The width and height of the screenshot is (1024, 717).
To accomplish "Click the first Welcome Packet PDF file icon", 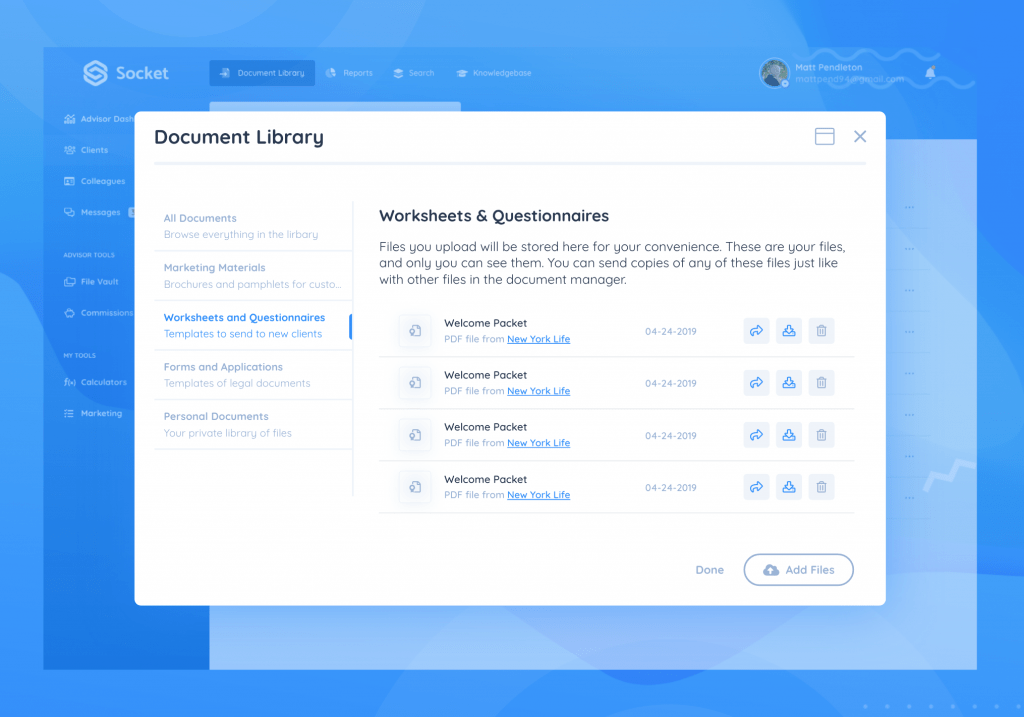I will click(415, 331).
